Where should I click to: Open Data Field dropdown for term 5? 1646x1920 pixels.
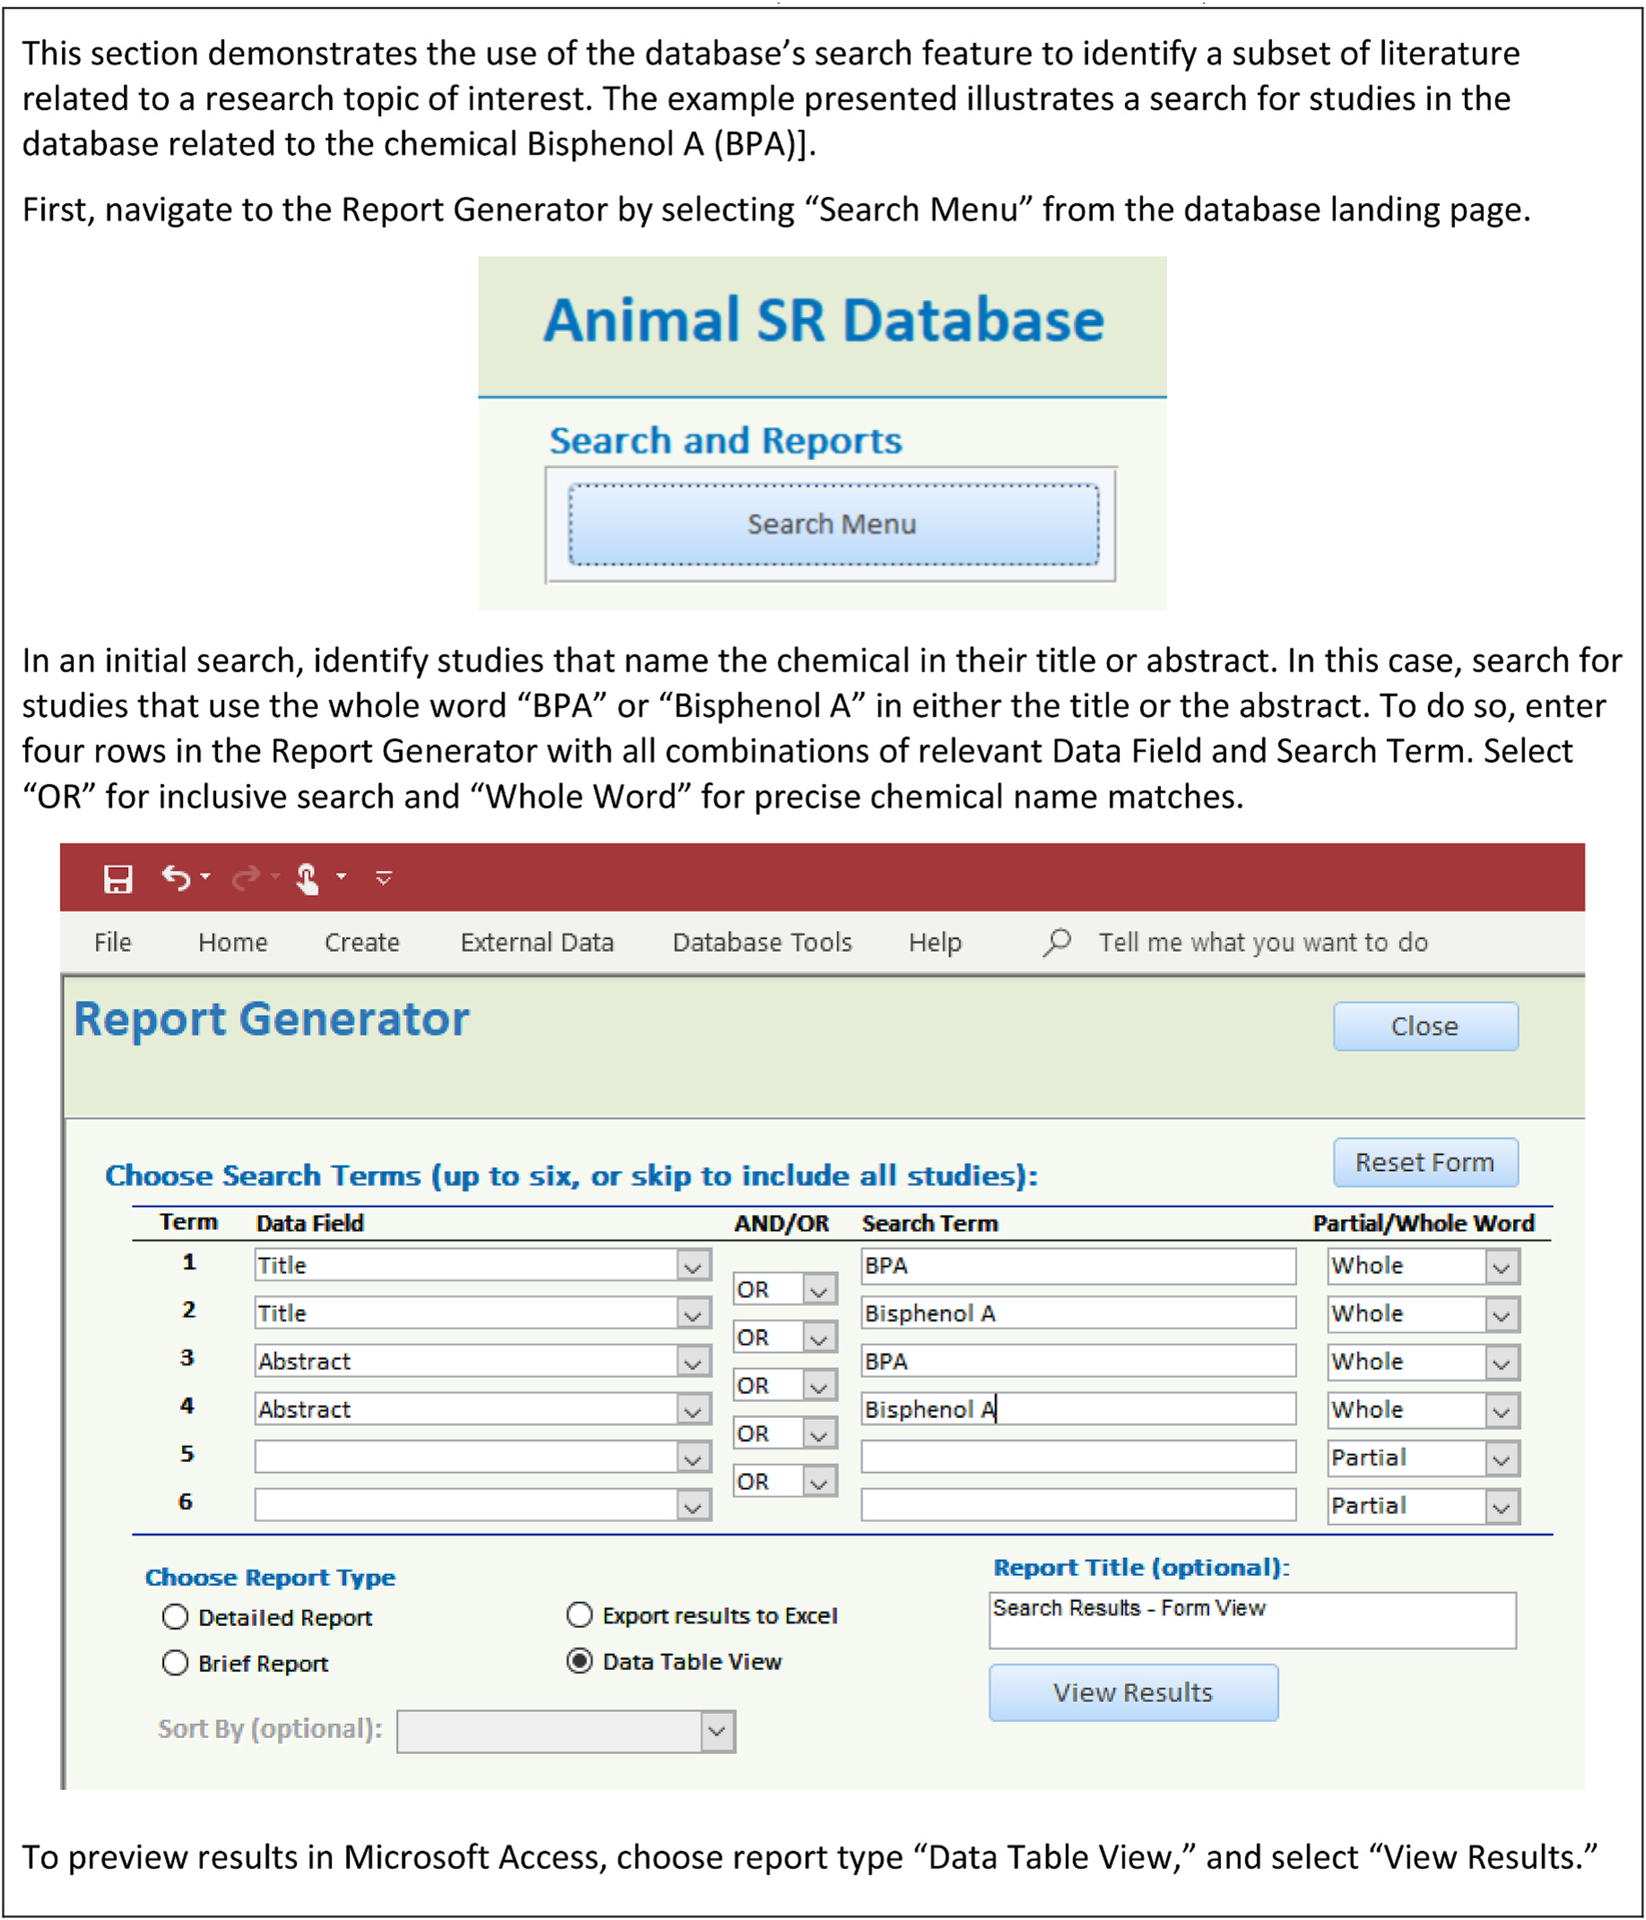pos(692,1459)
